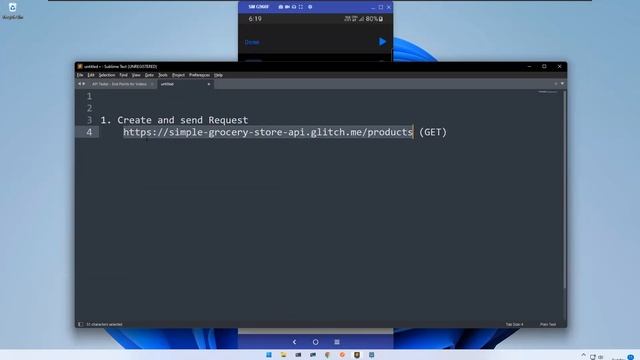This screenshot has height=360, width=640.
Task: Open the Tab Size selector in status bar
Action: click(514, 324)
